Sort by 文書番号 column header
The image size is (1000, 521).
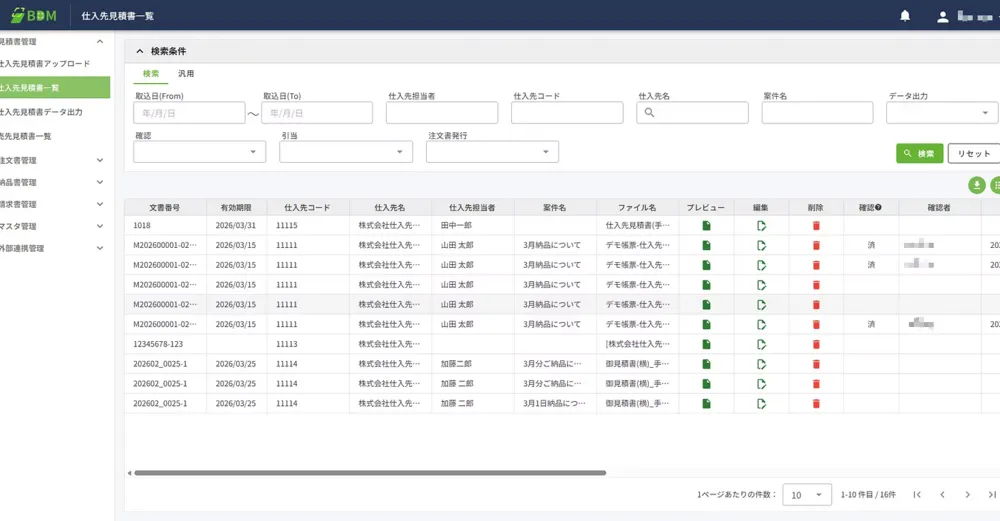[x=165, y=207]
